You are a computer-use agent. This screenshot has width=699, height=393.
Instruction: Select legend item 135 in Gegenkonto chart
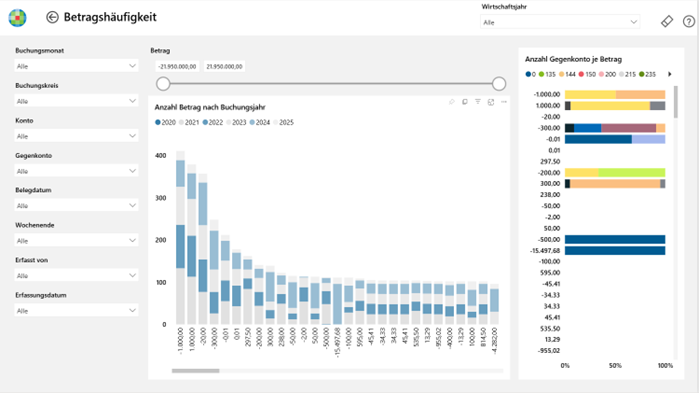547,74
